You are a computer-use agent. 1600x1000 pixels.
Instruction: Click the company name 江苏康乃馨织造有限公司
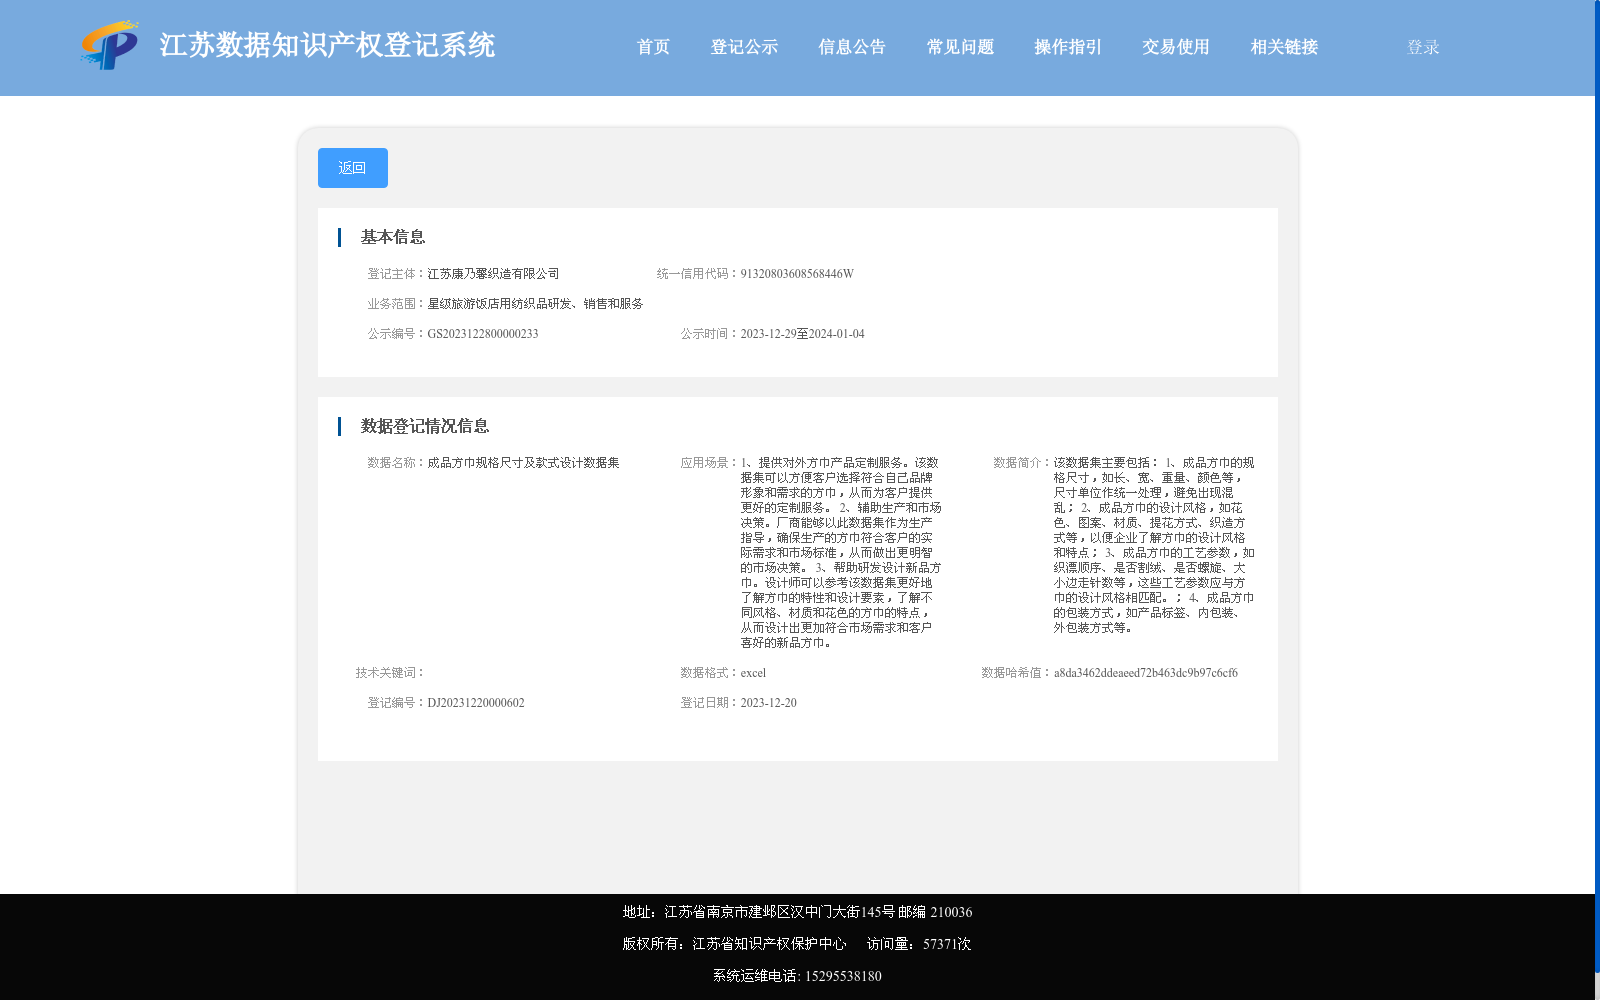click(494, 273)
